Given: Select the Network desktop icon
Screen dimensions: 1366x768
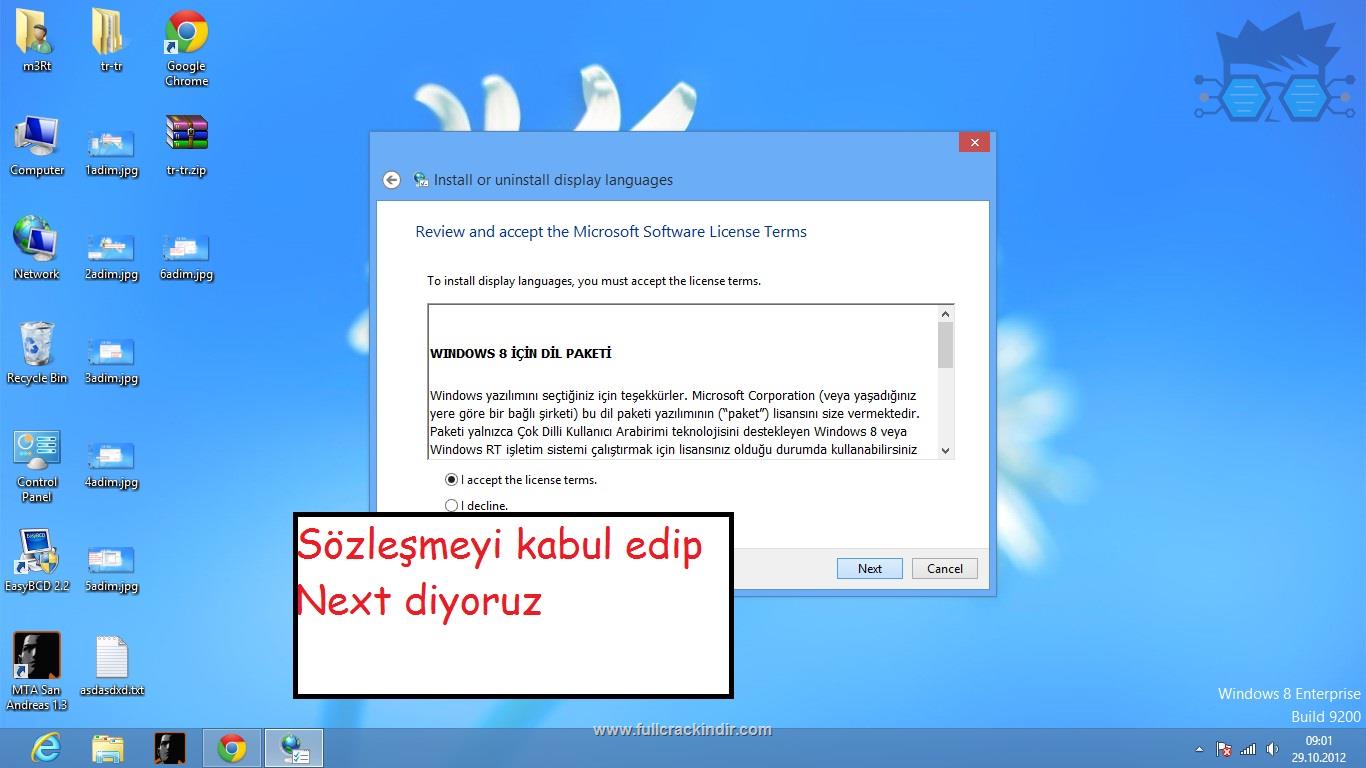Looking at the screenshot, I should coord(37,248).
